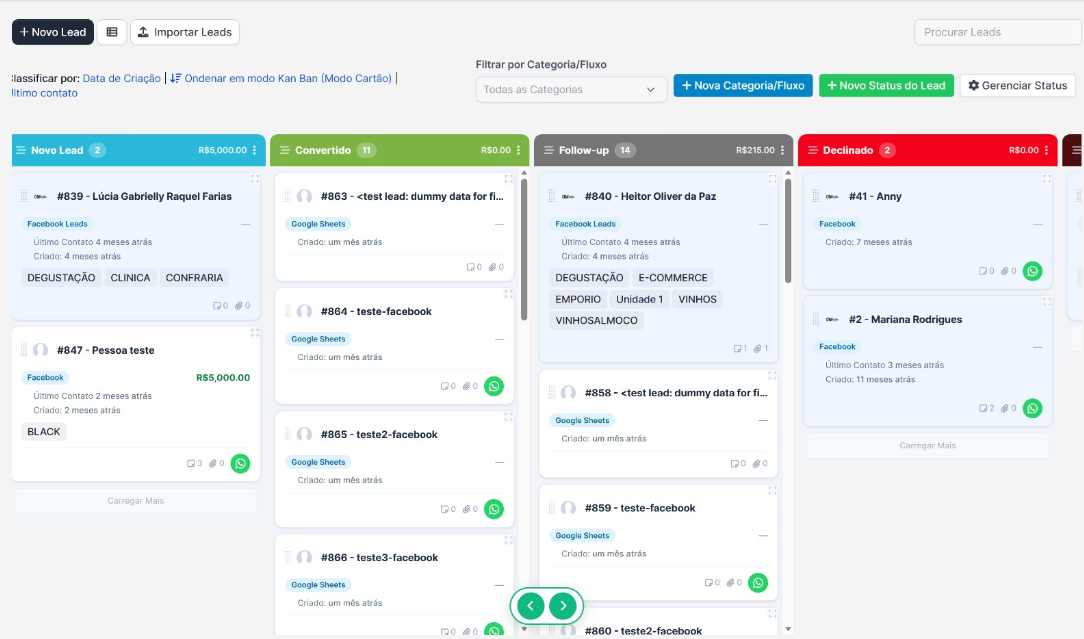Image resolution: width=1084 pixels, height=639 pixels.
Task: Open WhatsApp for lead #864 teste-facebook
Action: 494,386
